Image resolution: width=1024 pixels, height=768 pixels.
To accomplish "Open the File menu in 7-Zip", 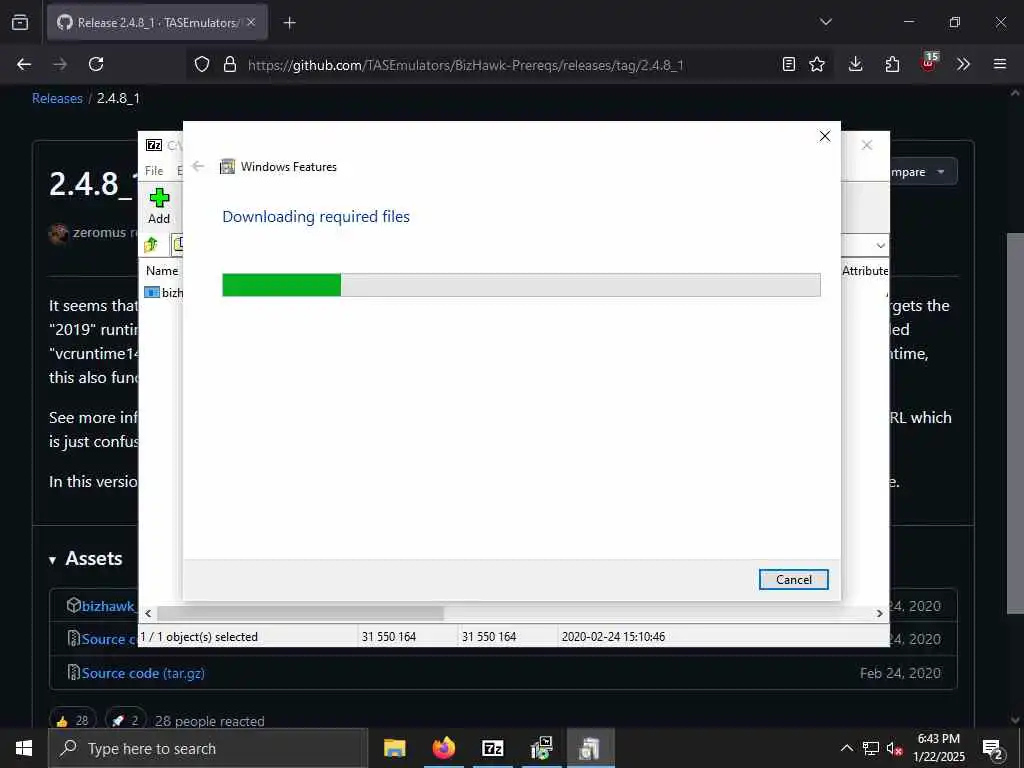I will point(154,170).
